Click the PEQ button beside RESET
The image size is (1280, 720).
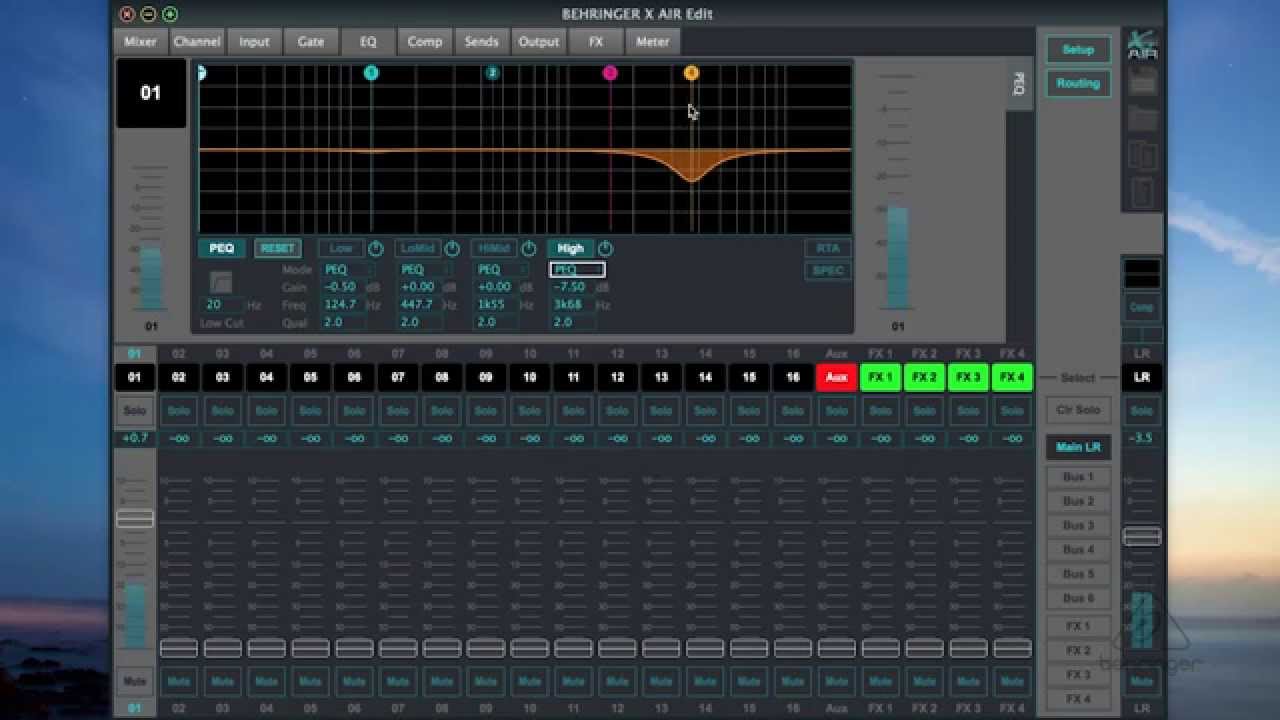coord(221,248)
